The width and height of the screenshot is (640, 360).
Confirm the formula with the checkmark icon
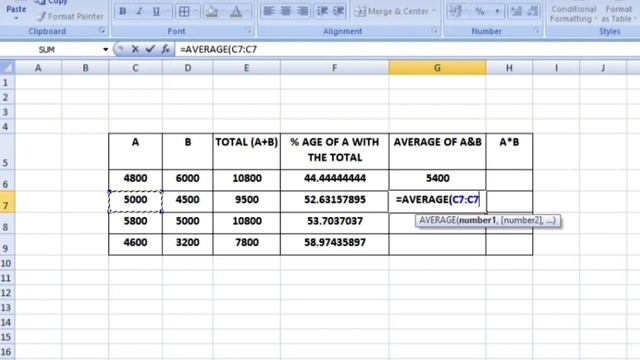tap(150, 49)
